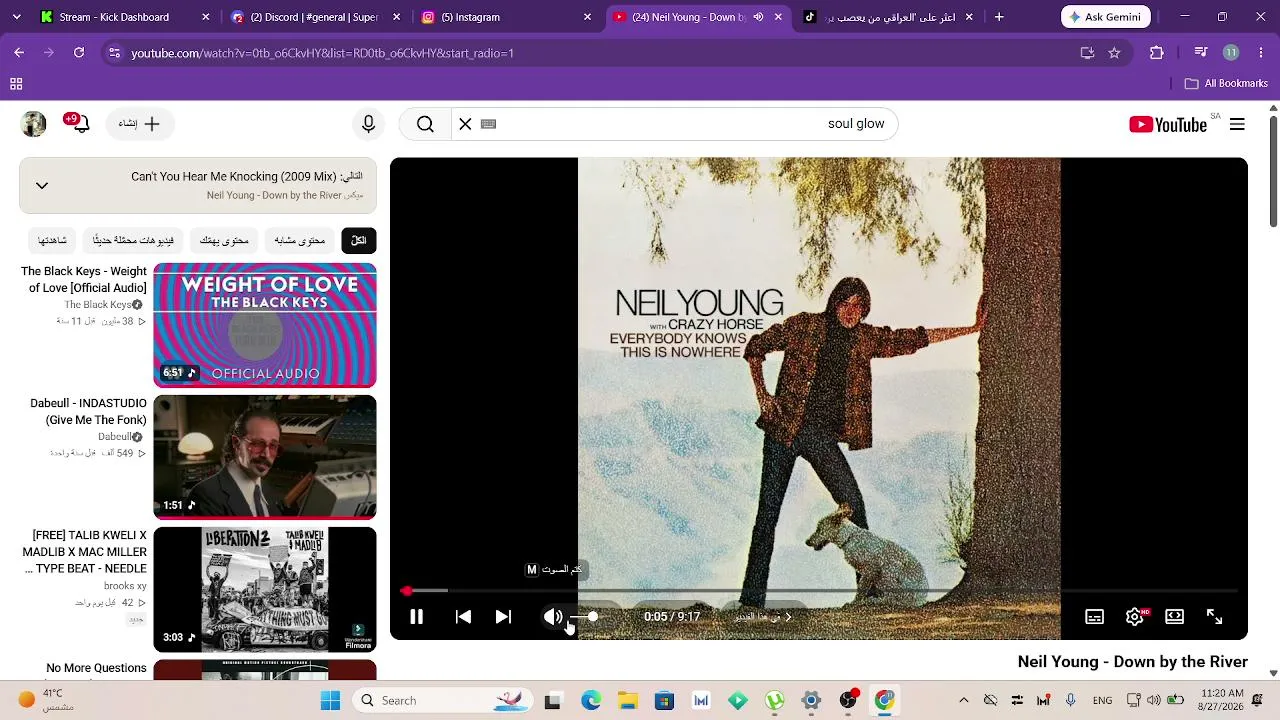Show hidden system tray icons
Screen dimensions: 1280x720
click(963, 701)
